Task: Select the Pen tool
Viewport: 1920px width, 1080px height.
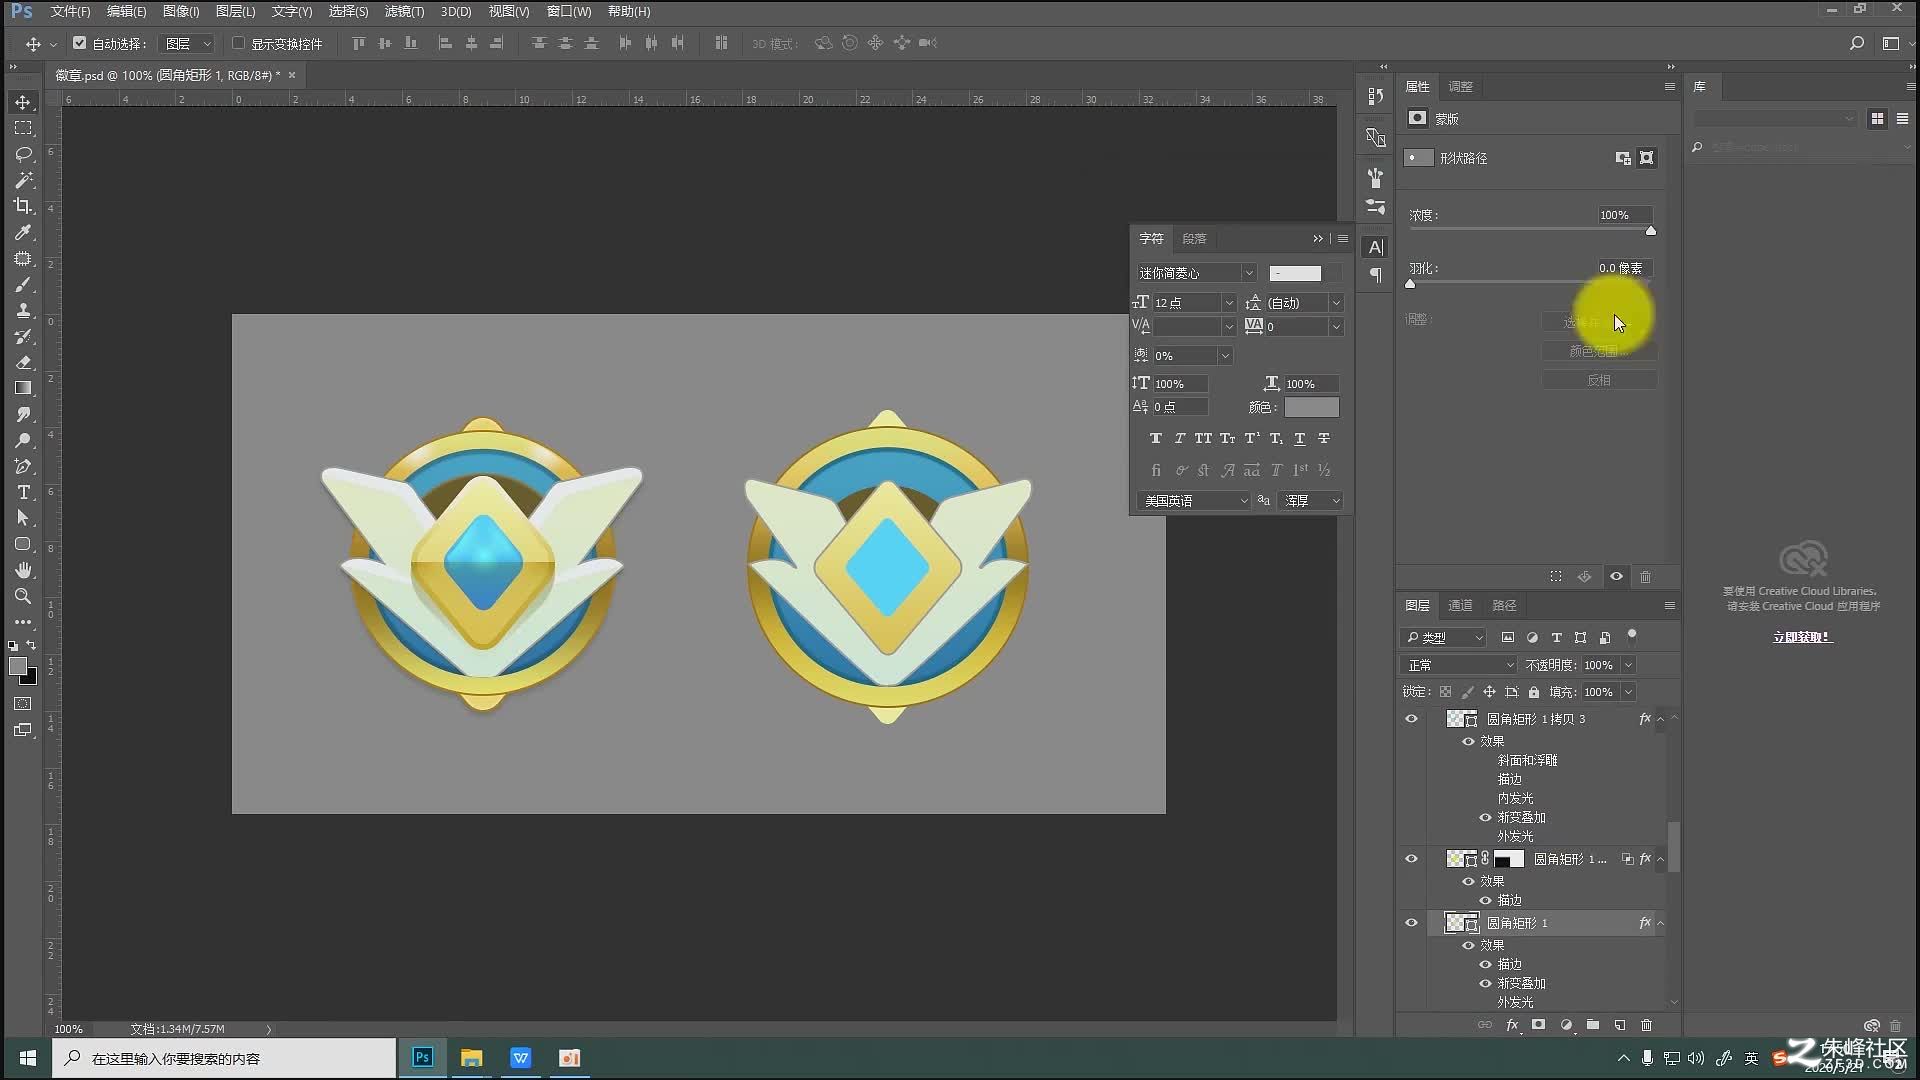Action: click(x=23, y=467)
